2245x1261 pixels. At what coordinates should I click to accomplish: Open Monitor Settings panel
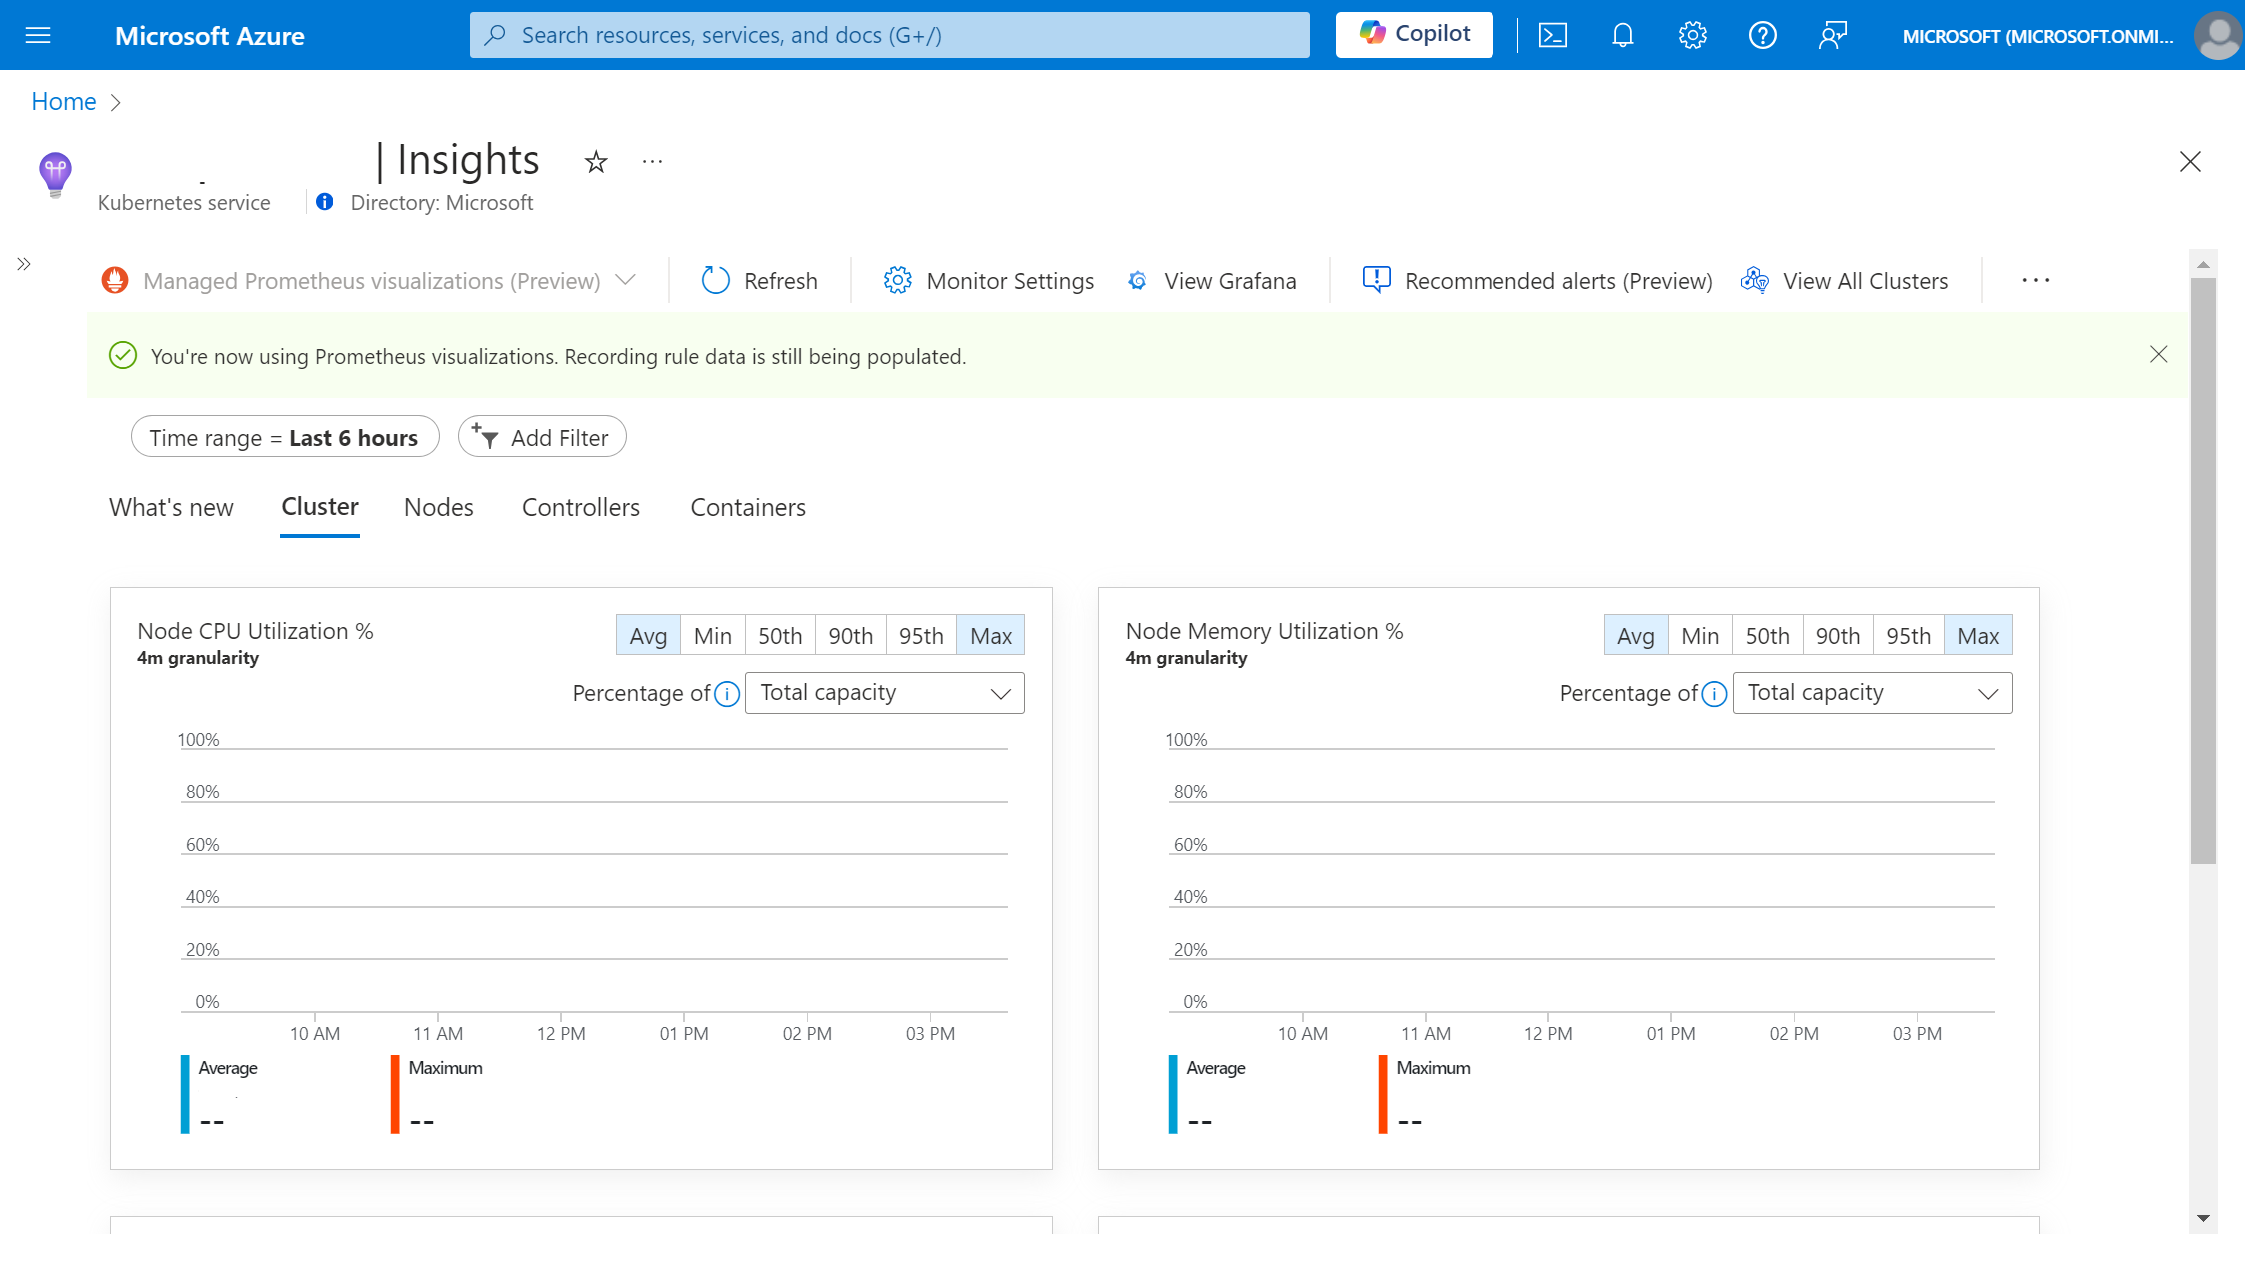987,279
